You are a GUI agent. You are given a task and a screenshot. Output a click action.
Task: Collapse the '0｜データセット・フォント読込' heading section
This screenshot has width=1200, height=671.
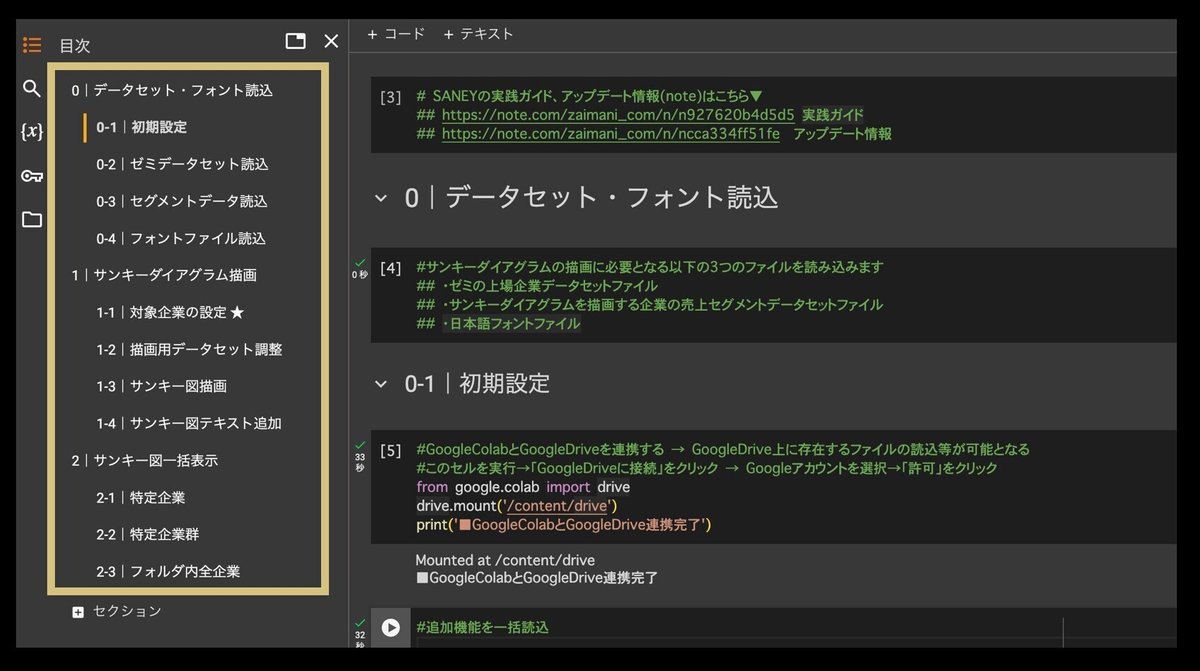click(x=380, y=198)
